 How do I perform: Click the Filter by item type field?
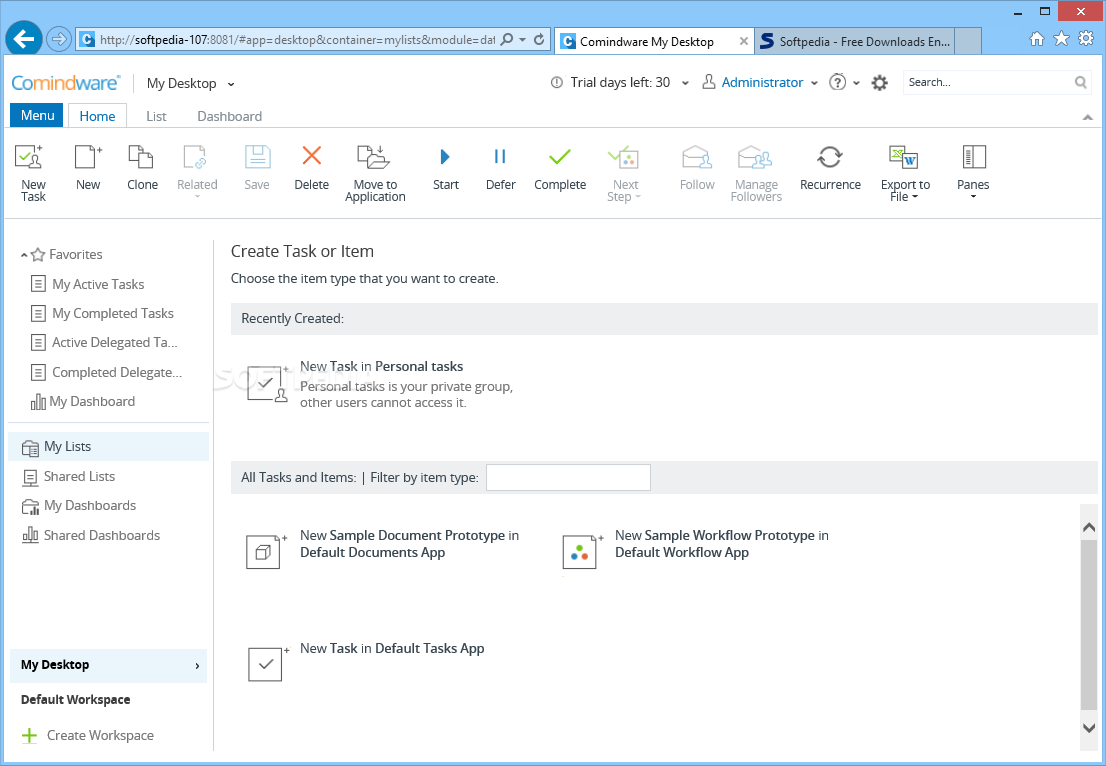569,478
